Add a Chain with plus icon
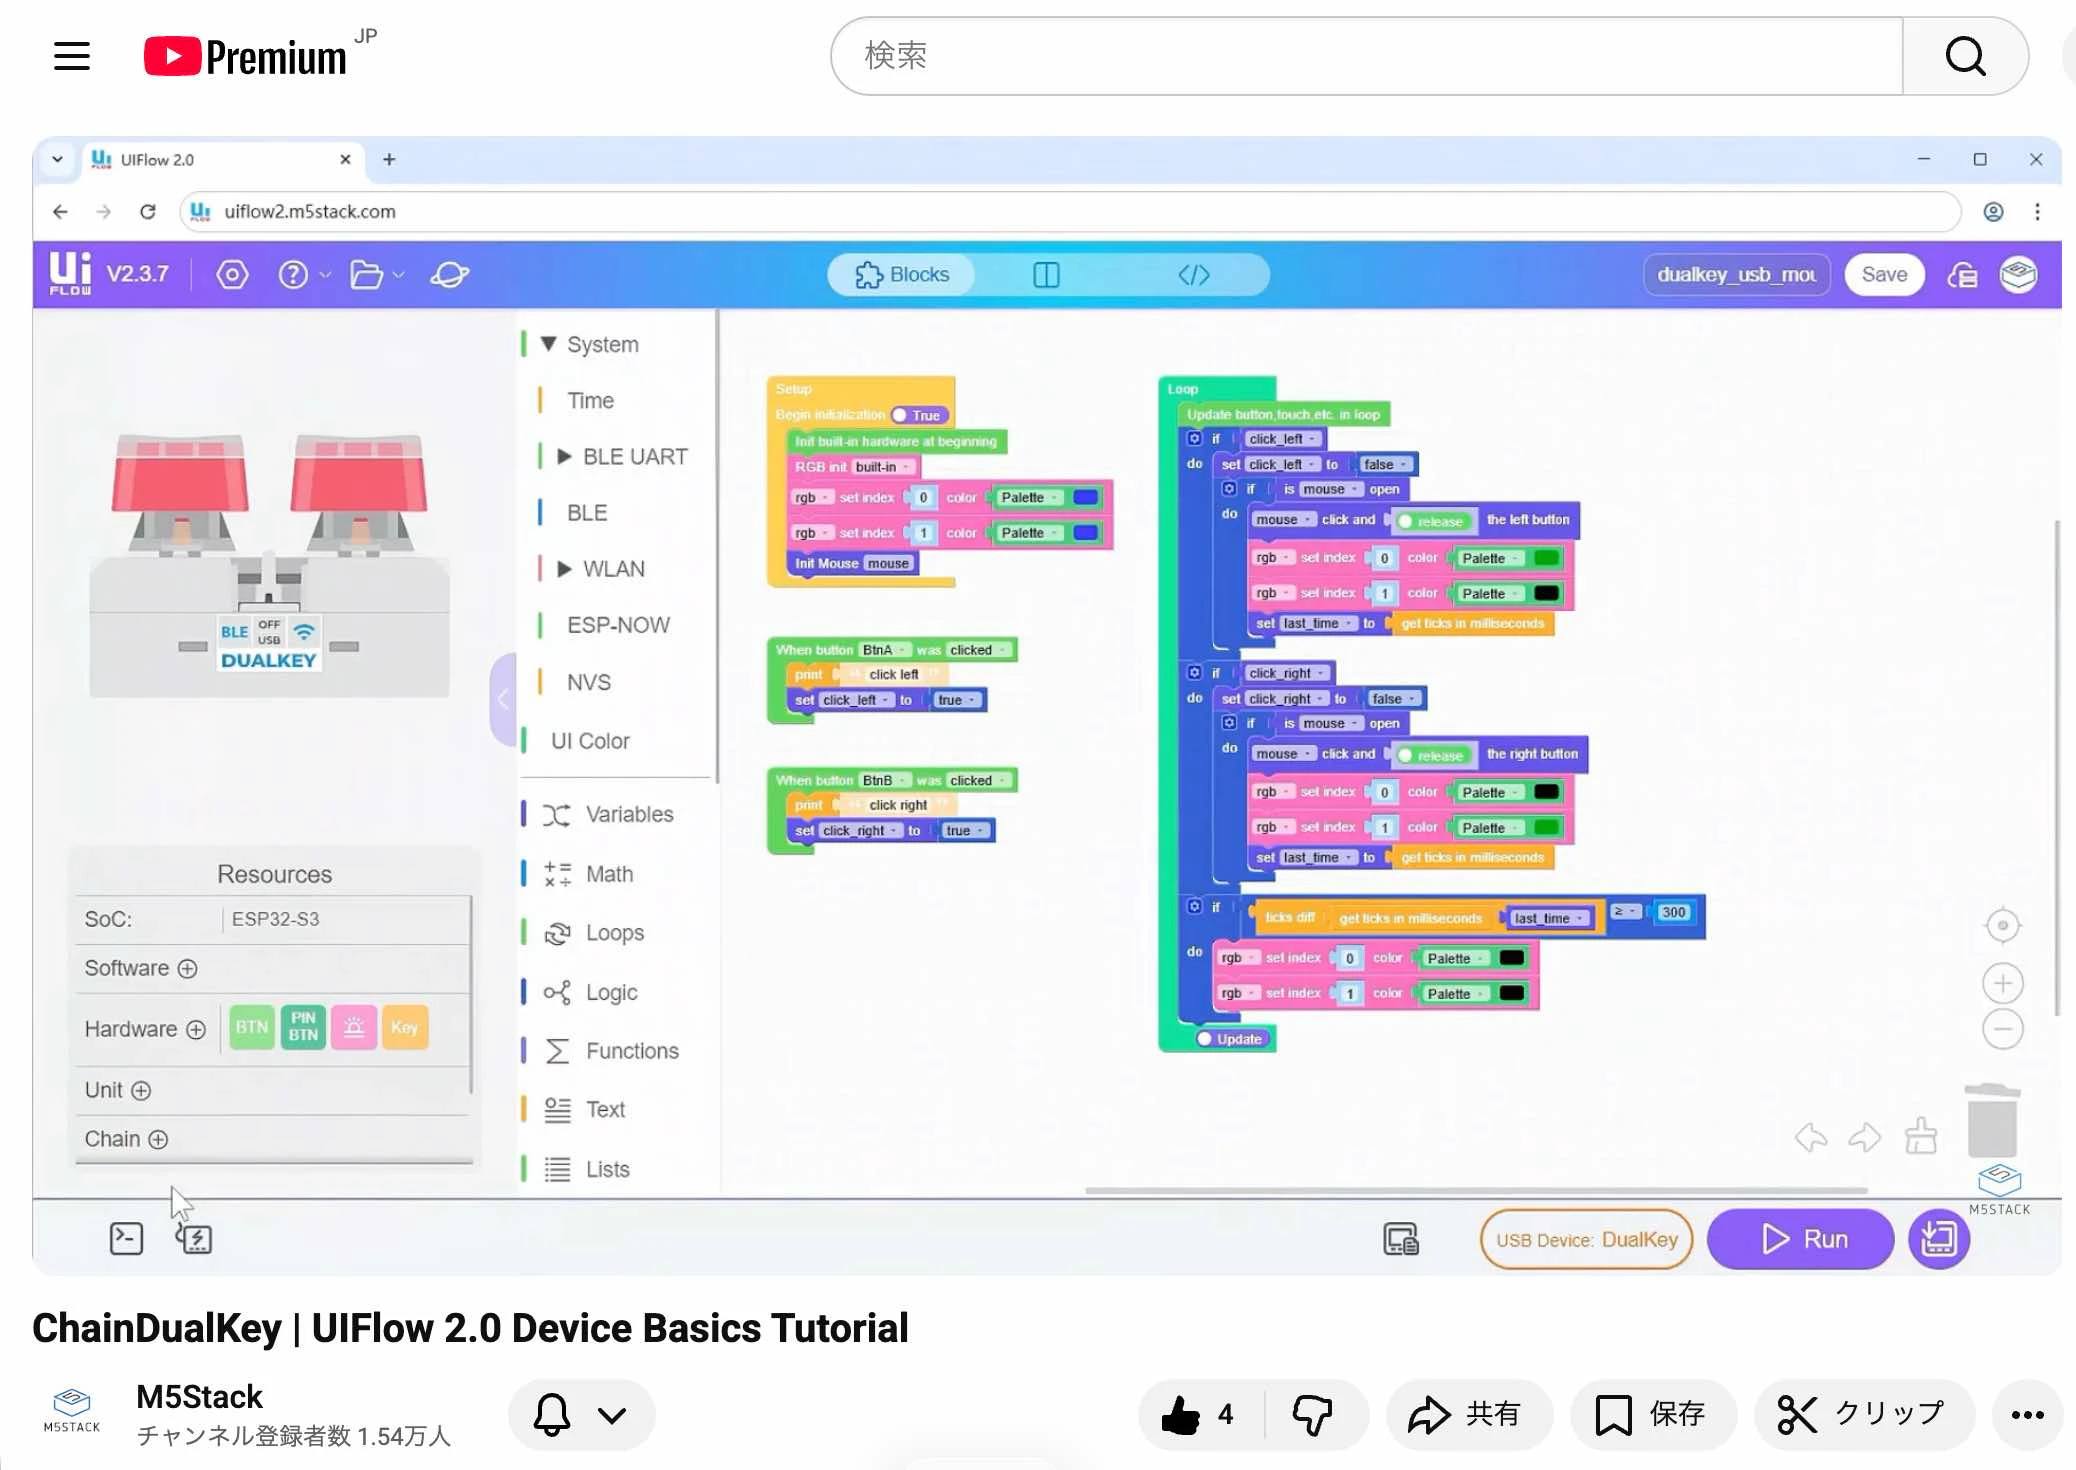2076x1470 pixels. click(x=158, y=1139)
